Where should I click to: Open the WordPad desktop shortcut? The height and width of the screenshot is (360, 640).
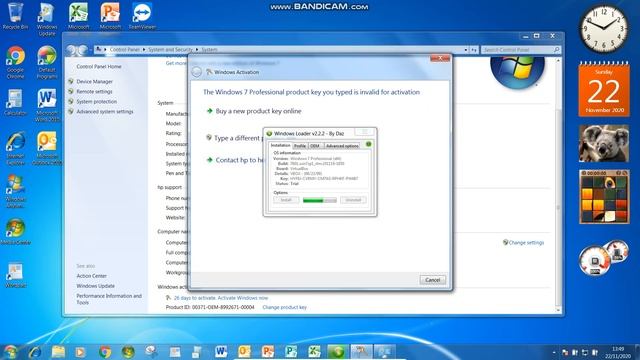click(x=15, y=276)
